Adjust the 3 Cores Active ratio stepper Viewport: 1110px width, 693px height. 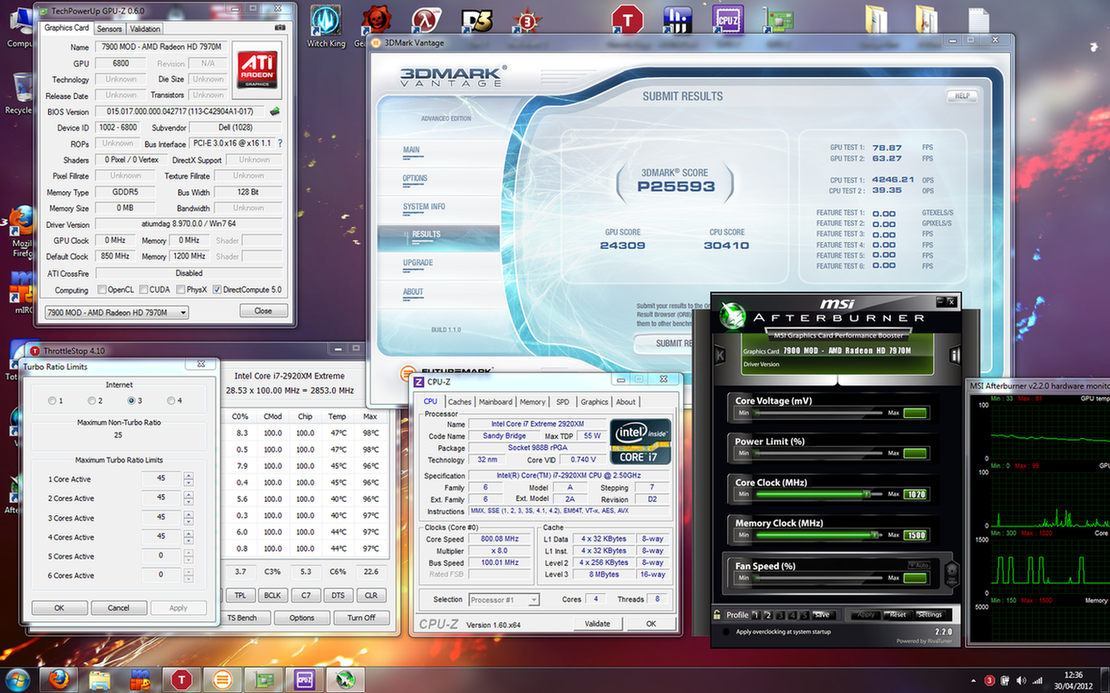(188, 517)
